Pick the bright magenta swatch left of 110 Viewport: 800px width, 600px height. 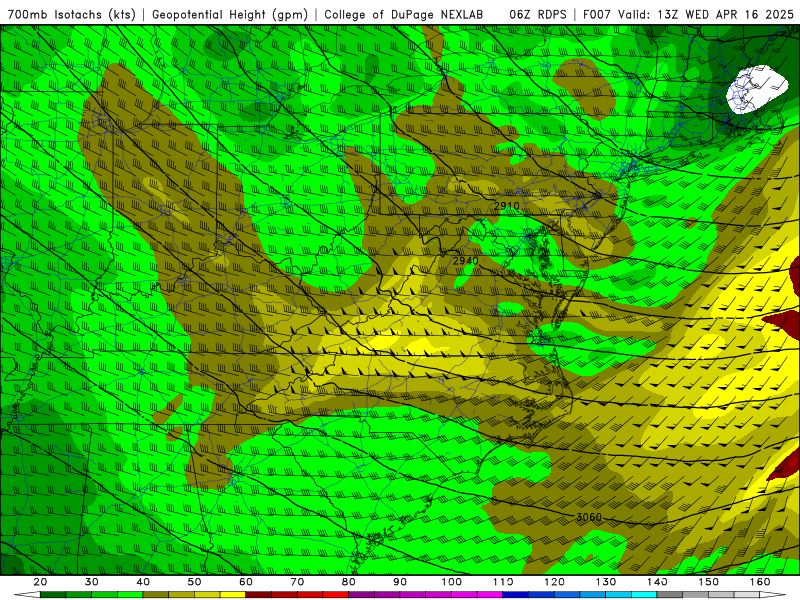(490, 594)
